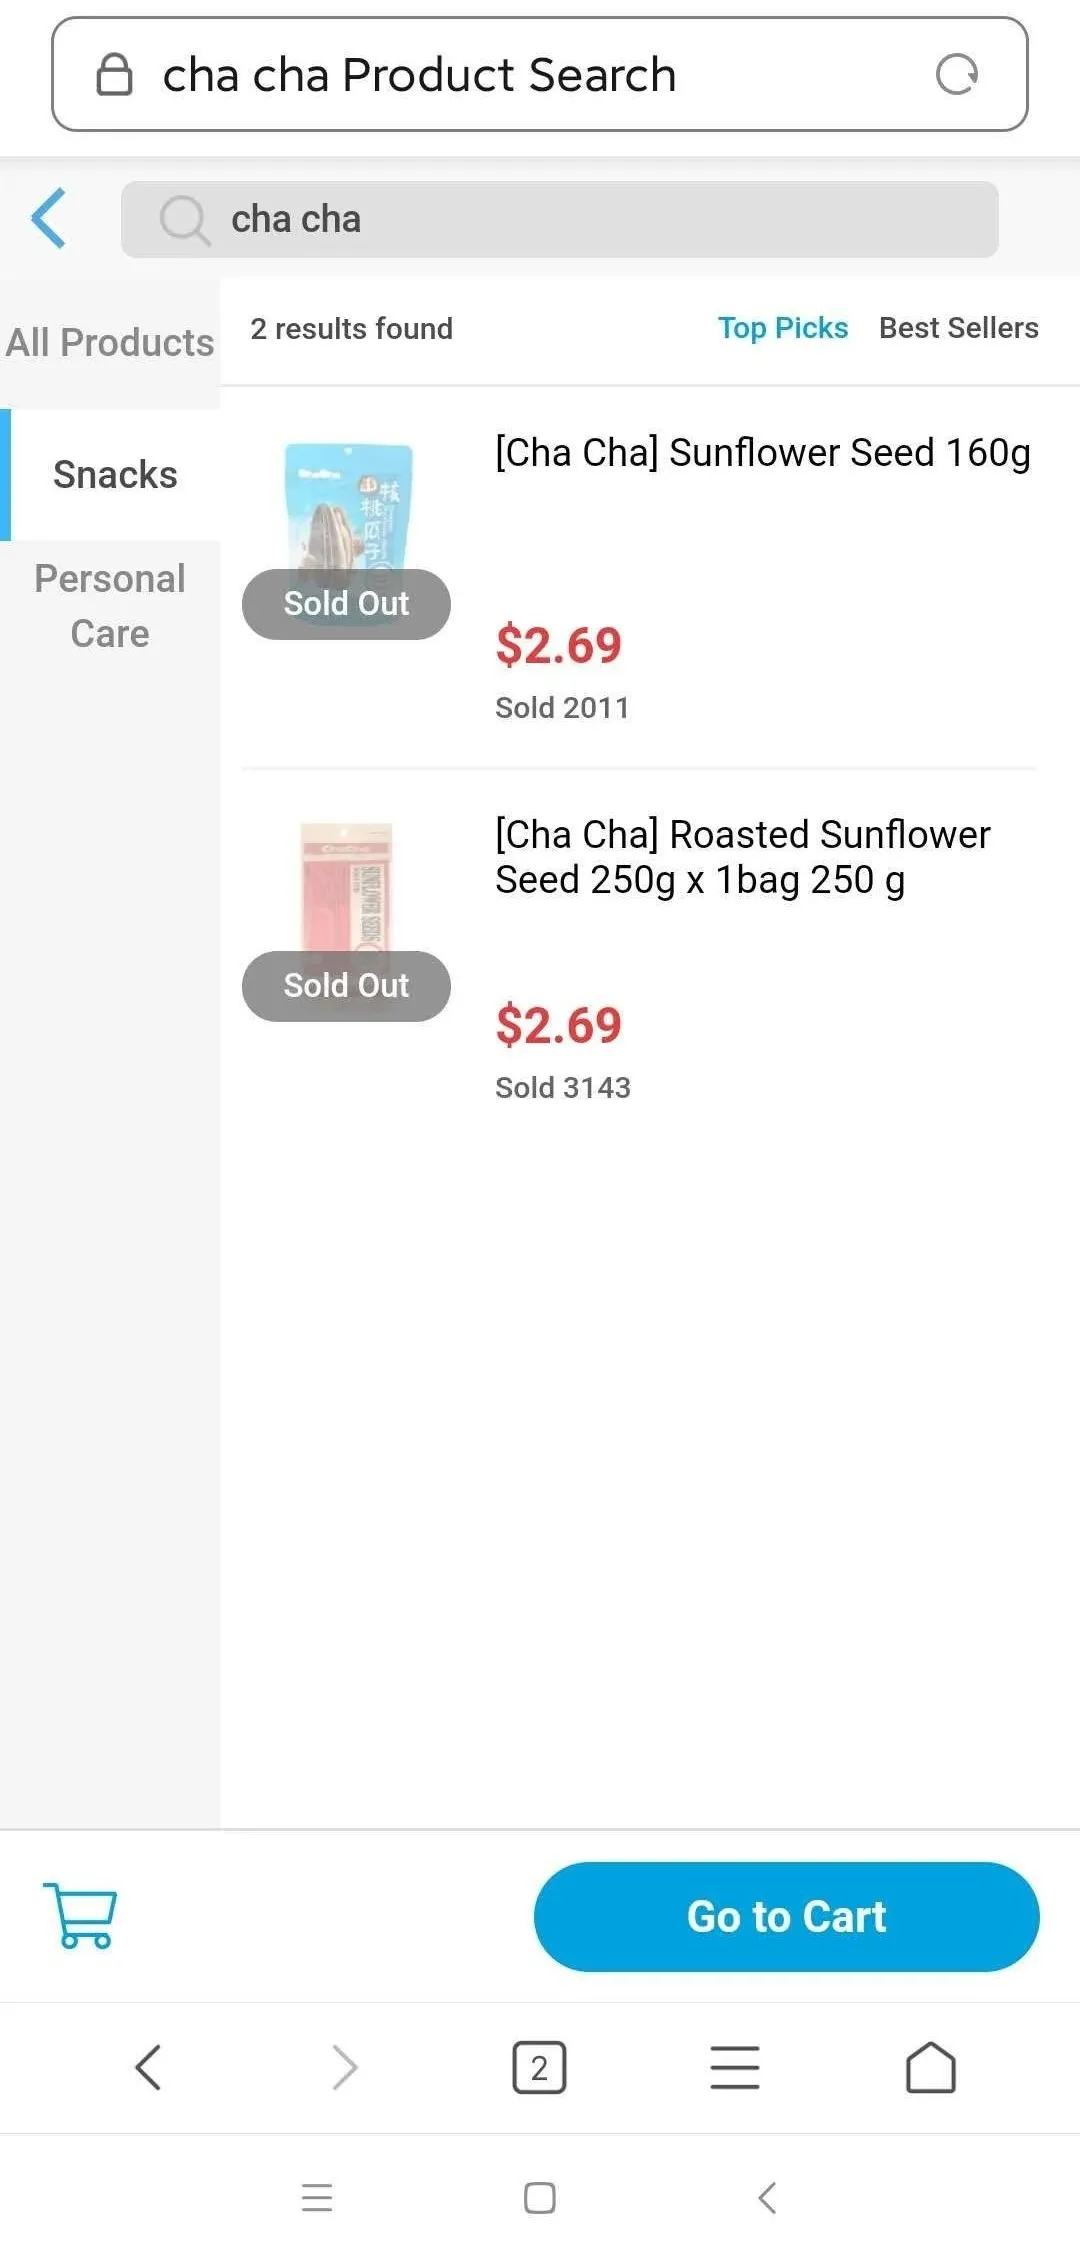Viewport: 1080px width, 2263px height.
Task: Select the Snacks category
Action: pyautogui.click(x=114, y=475)
